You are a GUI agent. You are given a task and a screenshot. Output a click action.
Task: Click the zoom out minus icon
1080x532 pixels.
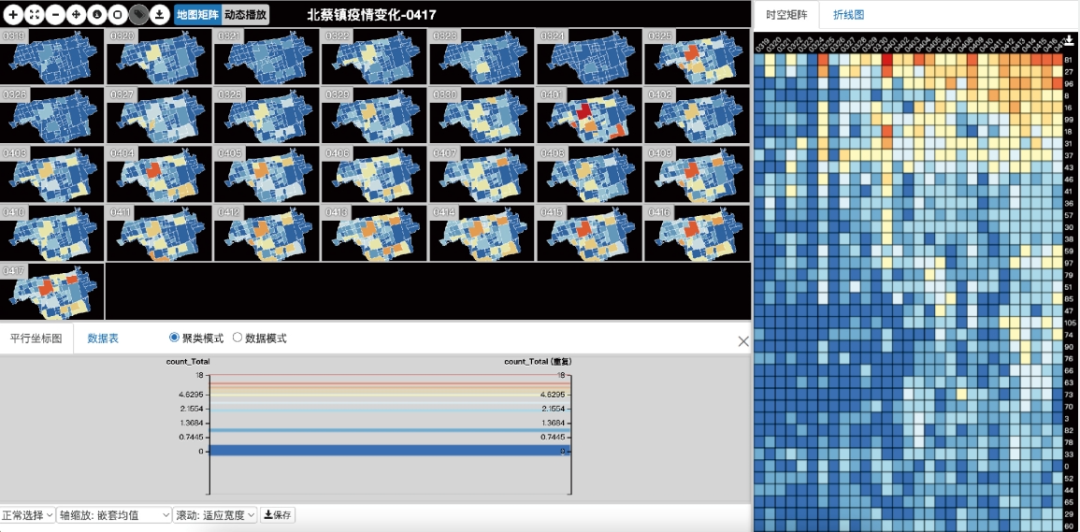coord(55,15)
